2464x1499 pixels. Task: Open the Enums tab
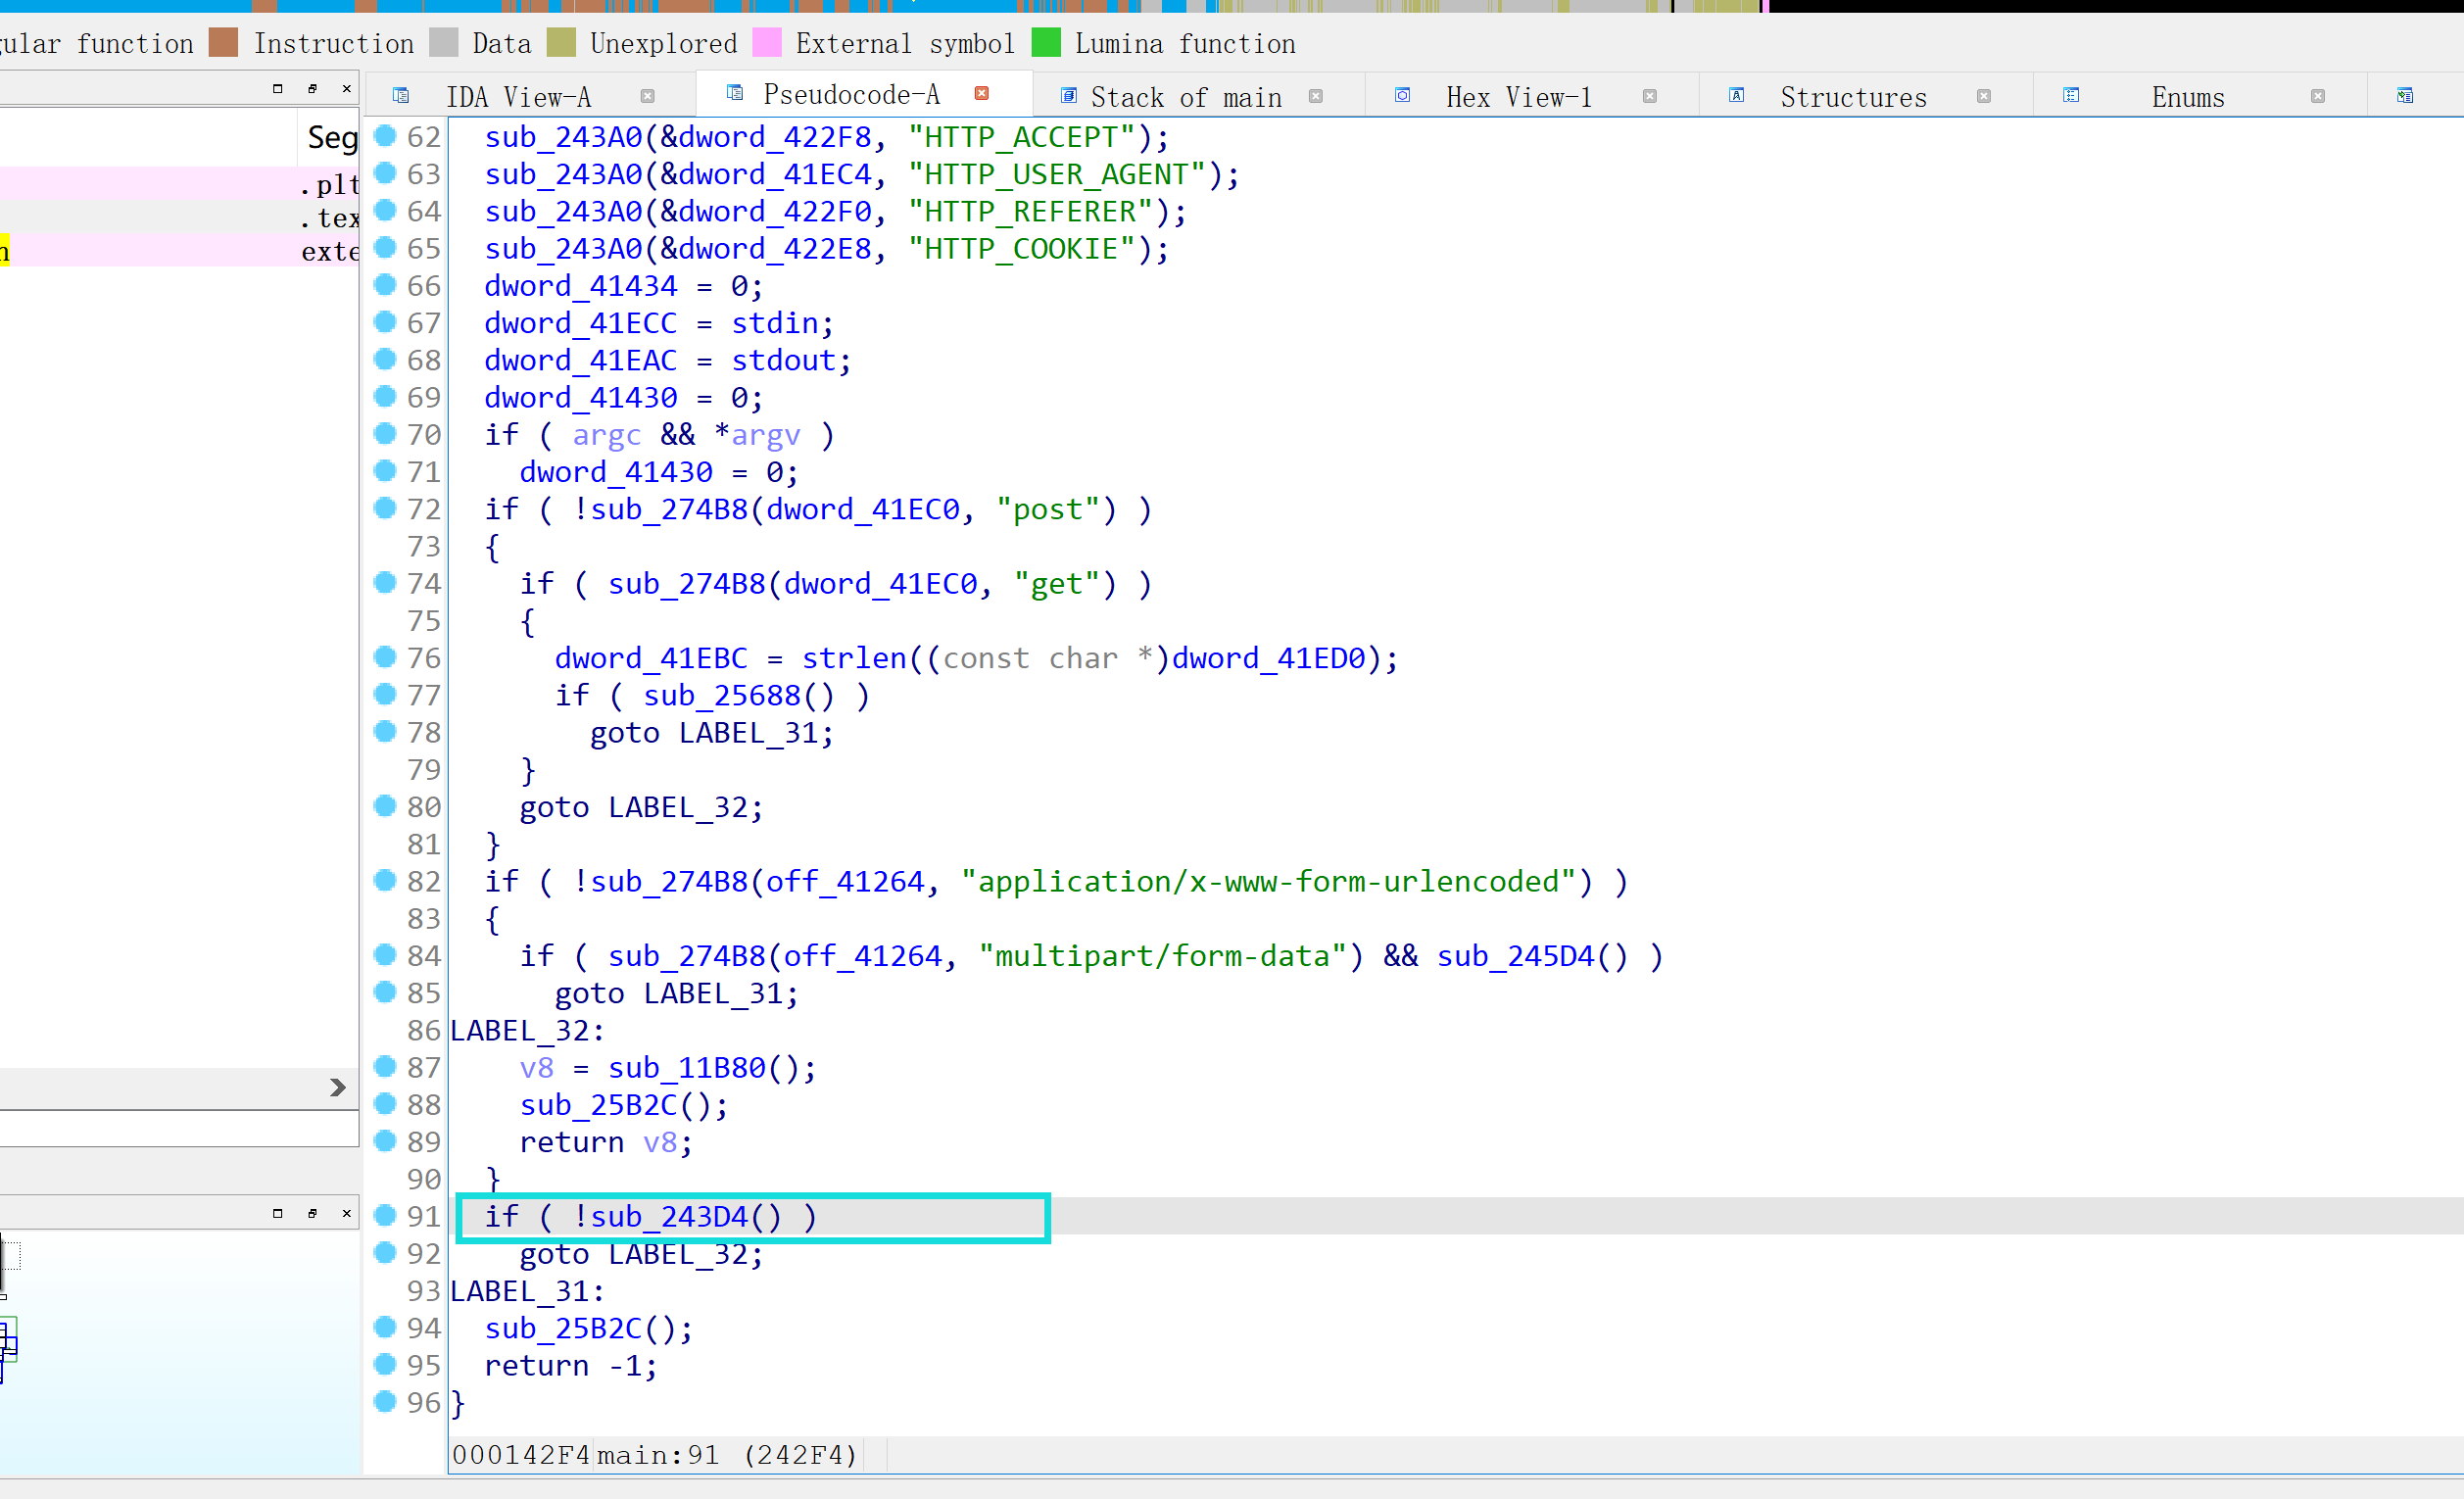click(x=2188, y=97)
